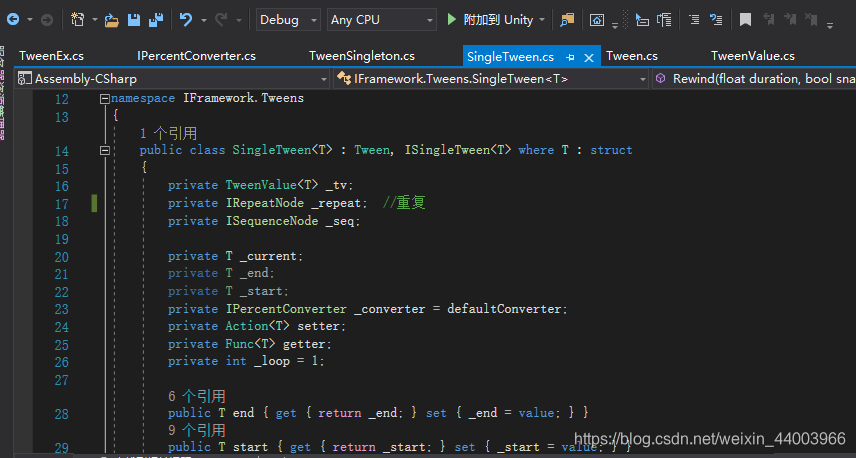The height and width of the screenshot is (458, 856).
Task: Click the Navigate Forward arrow icon
Action: [x=47, y=20]
